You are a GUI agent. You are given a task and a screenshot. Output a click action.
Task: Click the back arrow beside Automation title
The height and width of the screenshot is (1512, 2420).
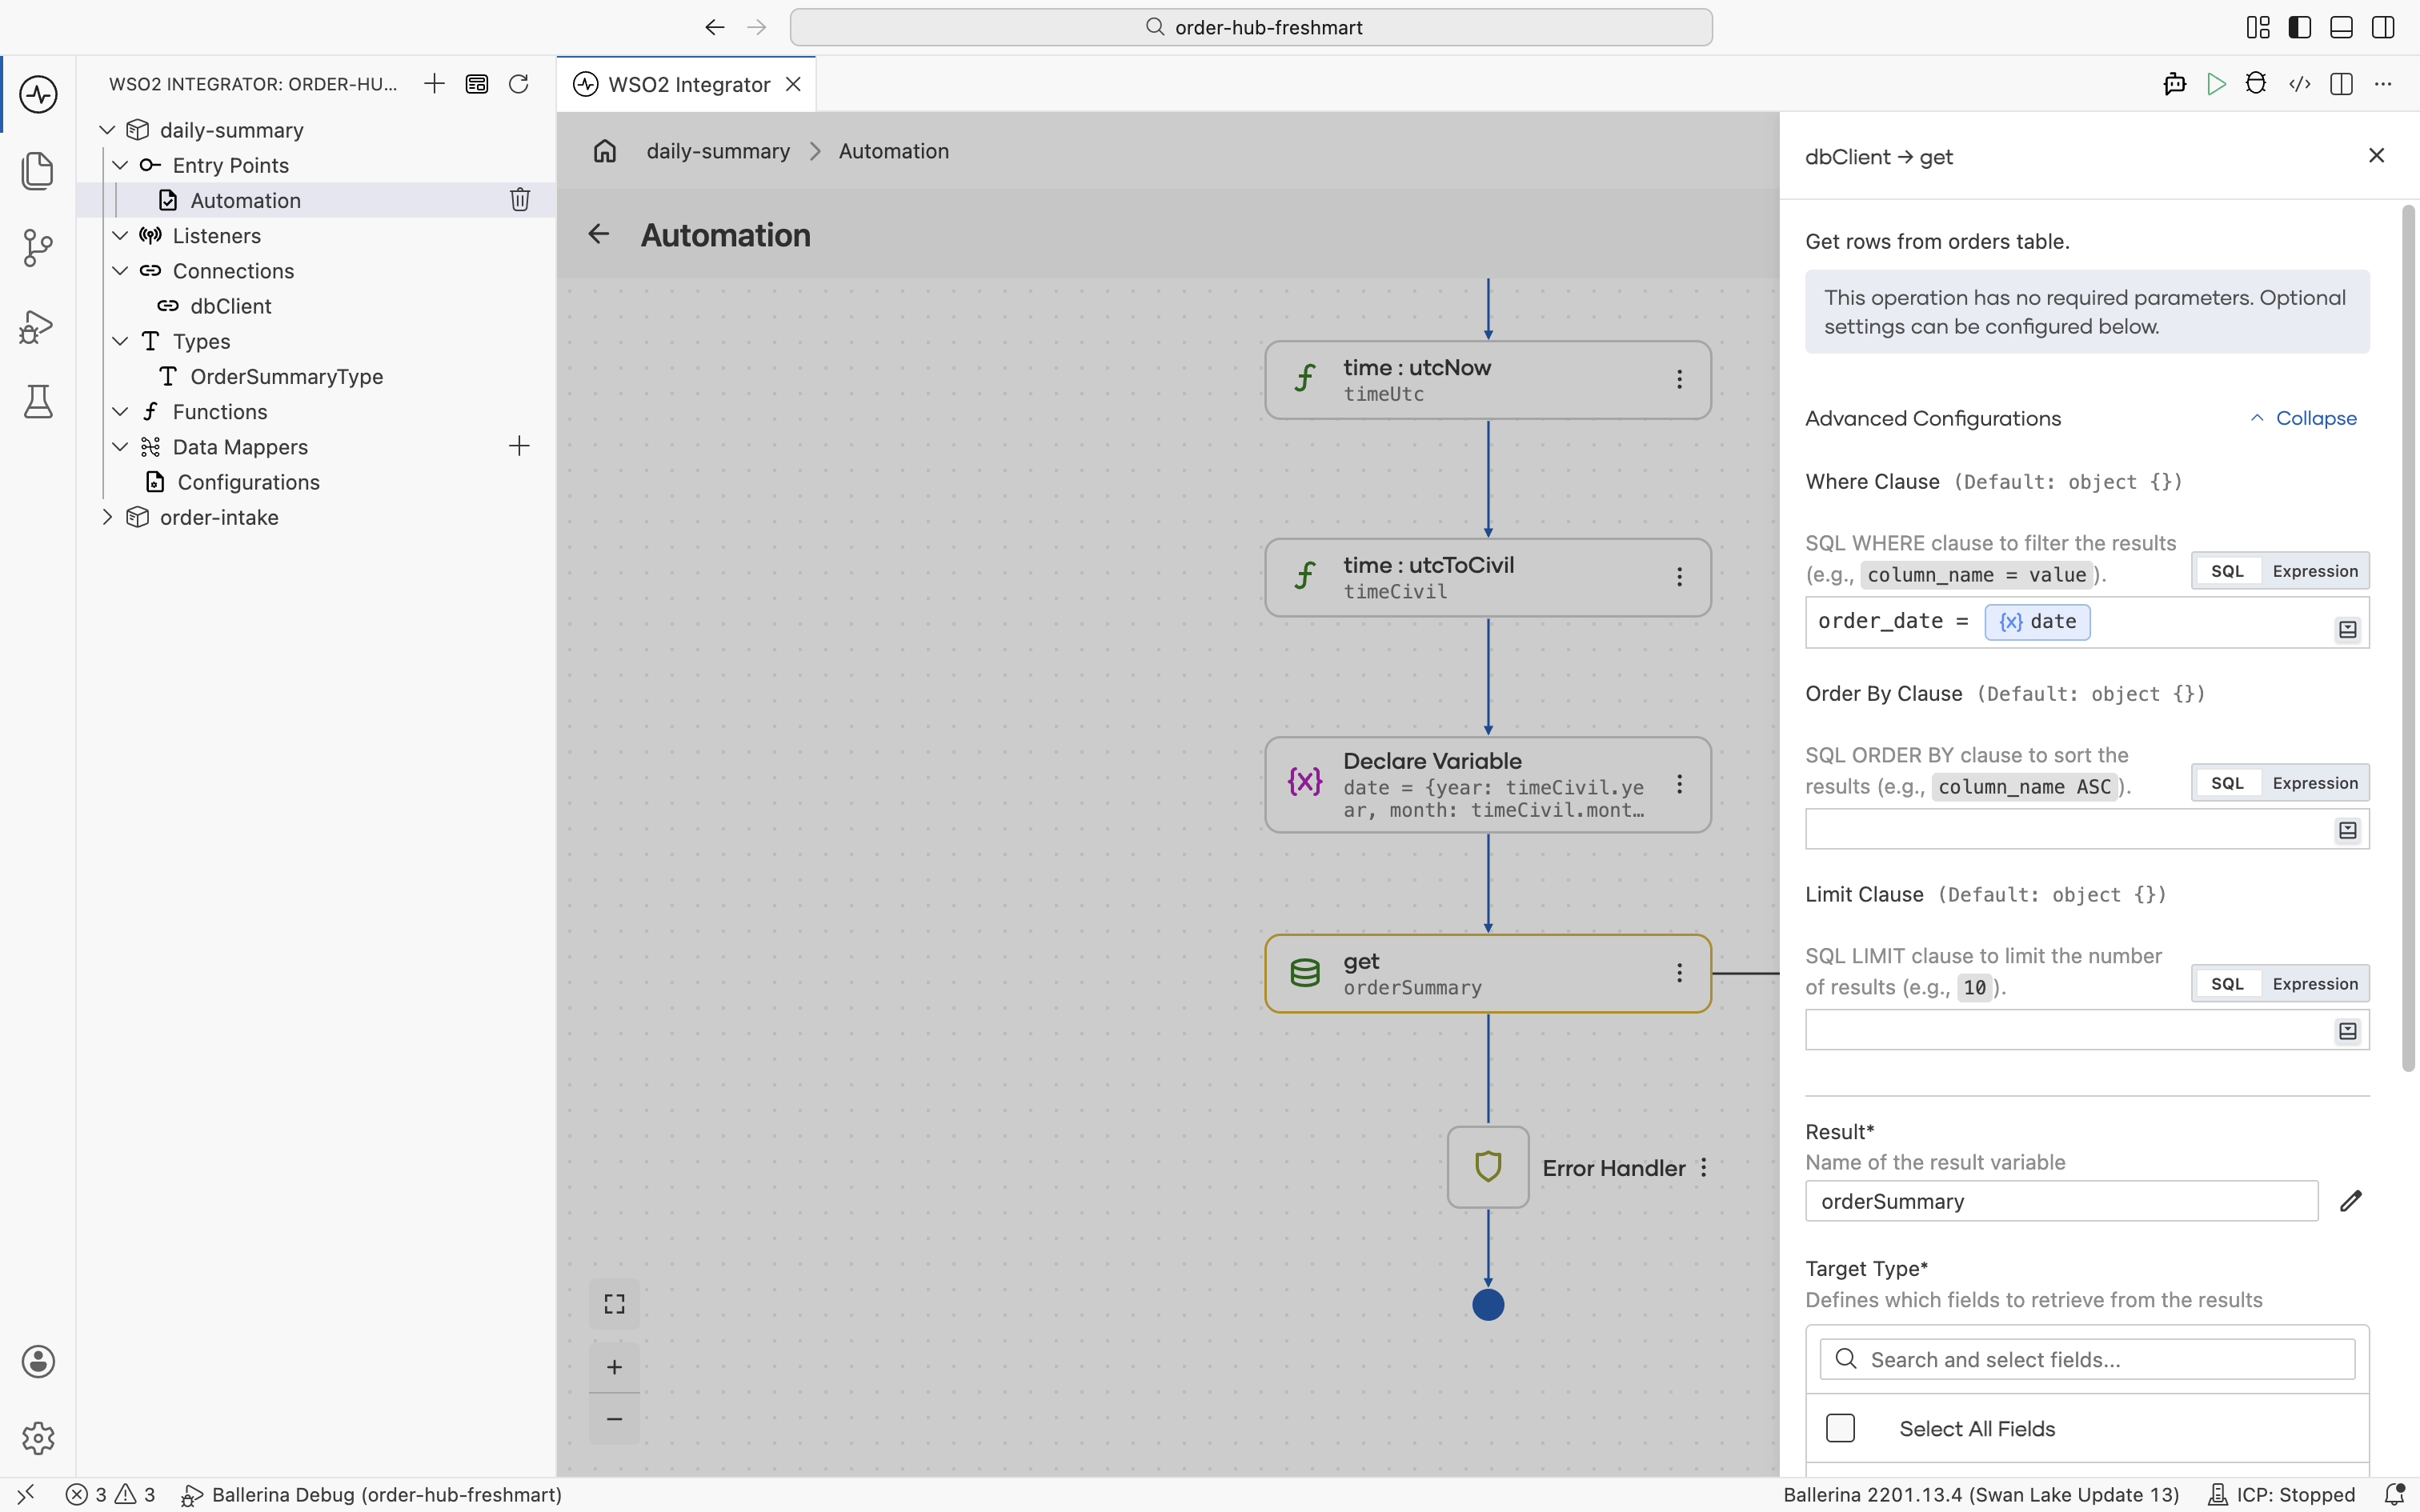pos(598,234)
